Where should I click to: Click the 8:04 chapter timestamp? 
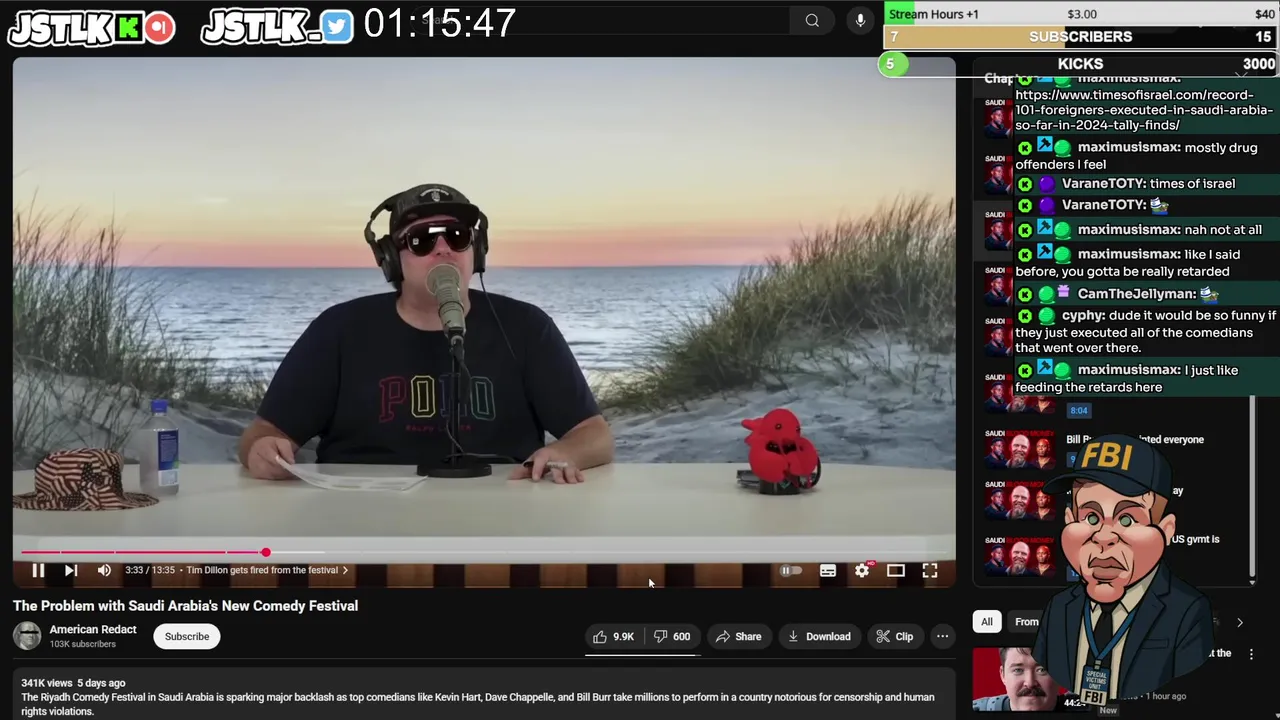tap(1078, 410)
